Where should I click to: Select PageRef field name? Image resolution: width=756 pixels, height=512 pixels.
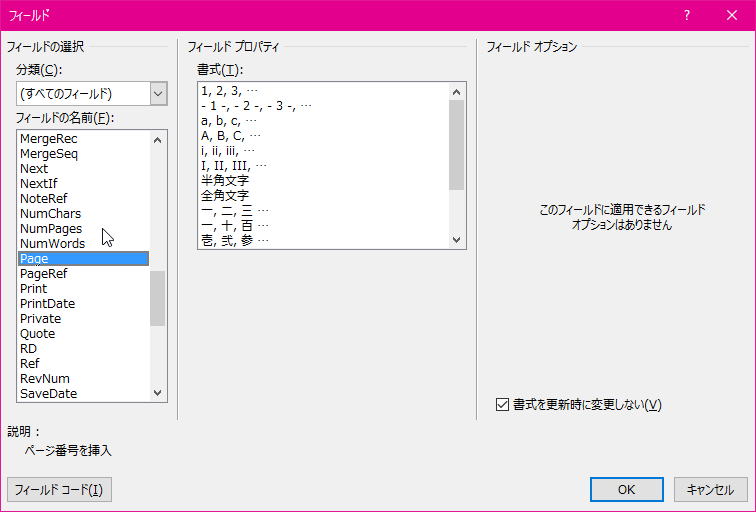click(x=83, y=274)
